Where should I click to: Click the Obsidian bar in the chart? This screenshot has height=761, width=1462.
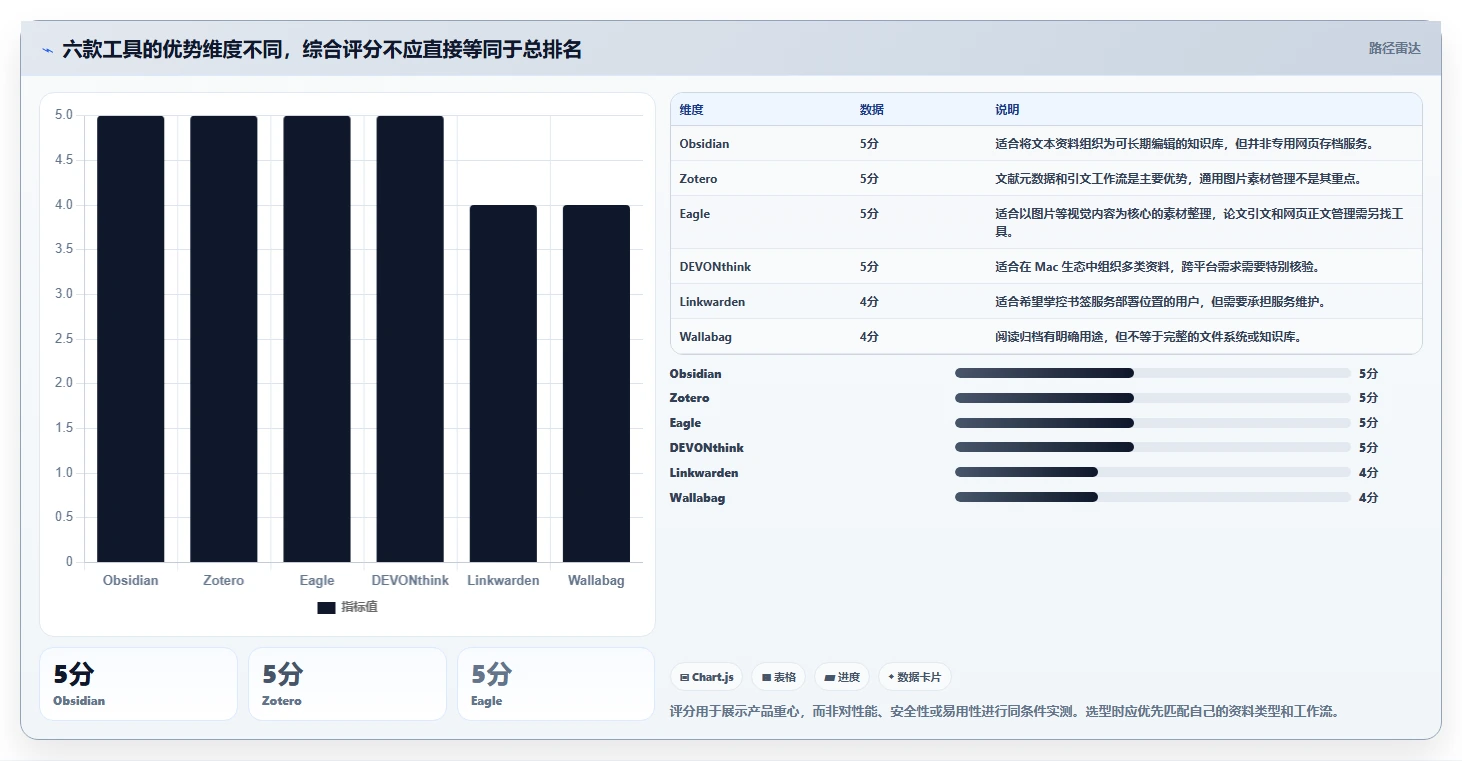pos(130,339)
